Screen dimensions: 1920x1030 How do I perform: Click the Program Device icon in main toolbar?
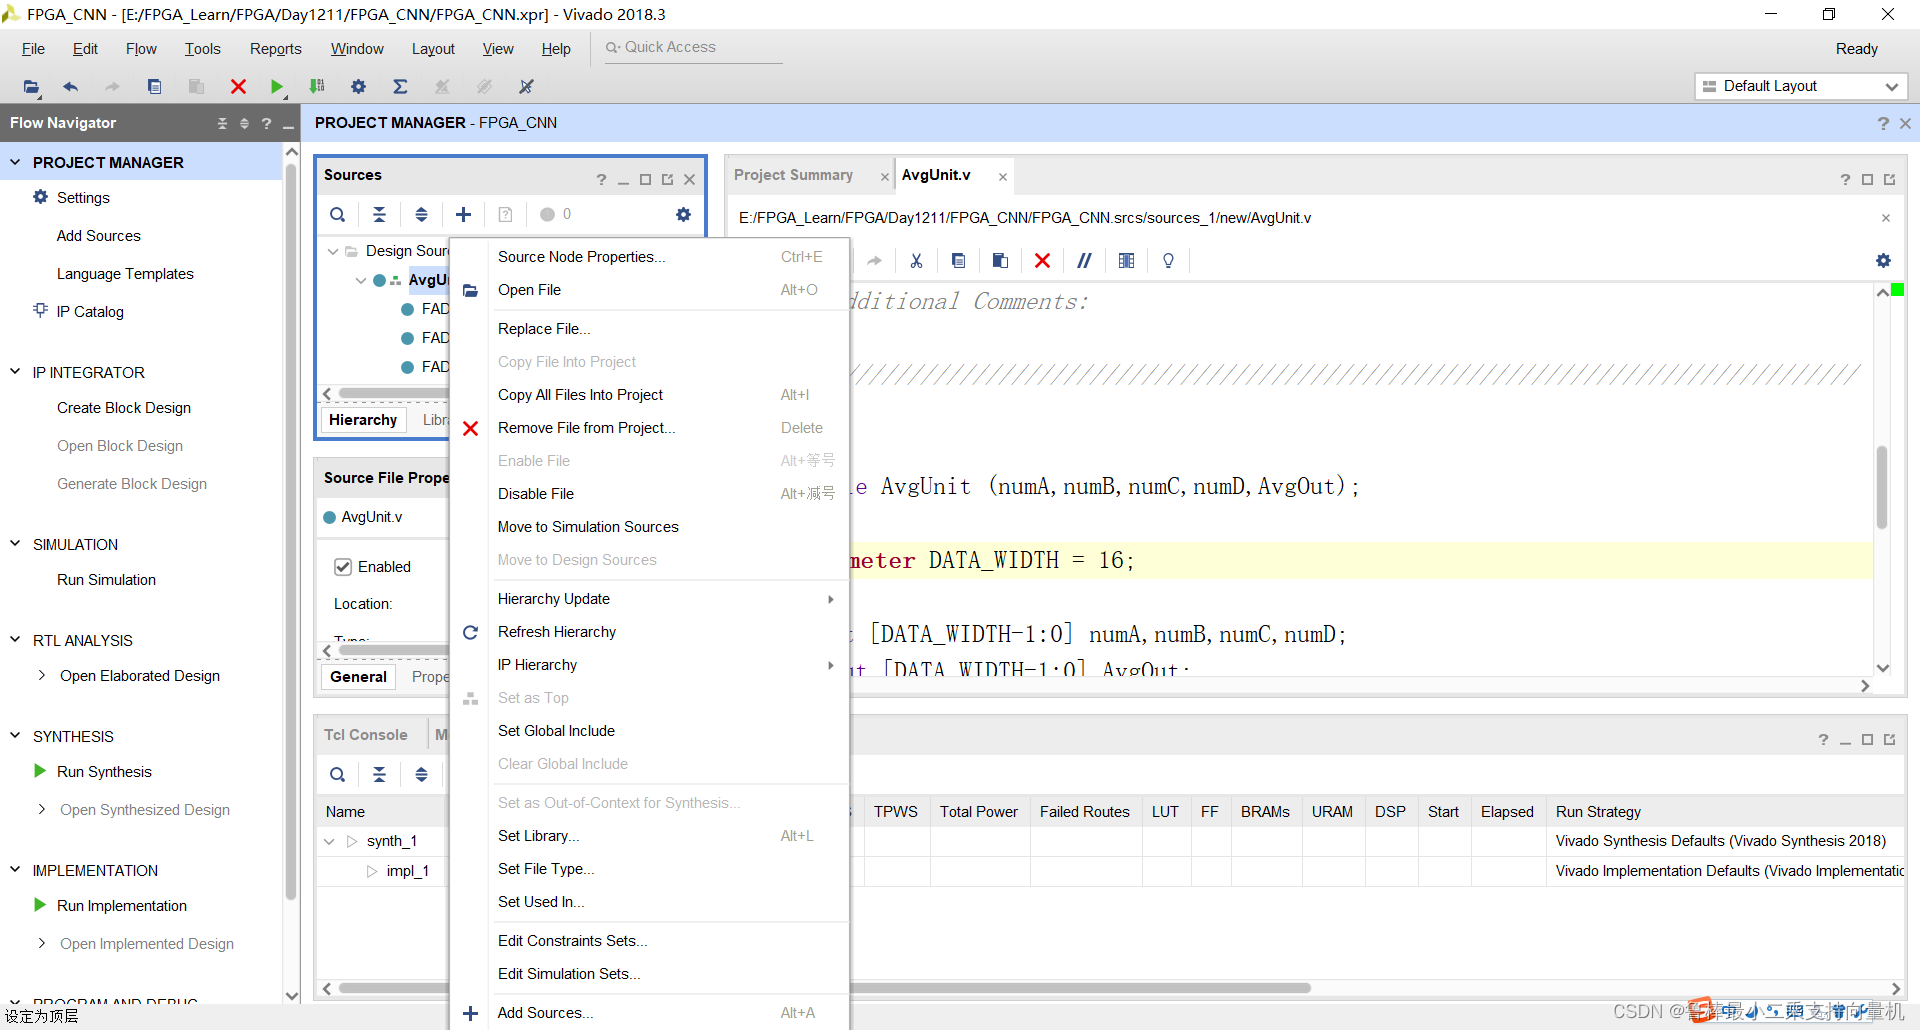(x=317, y=87)
